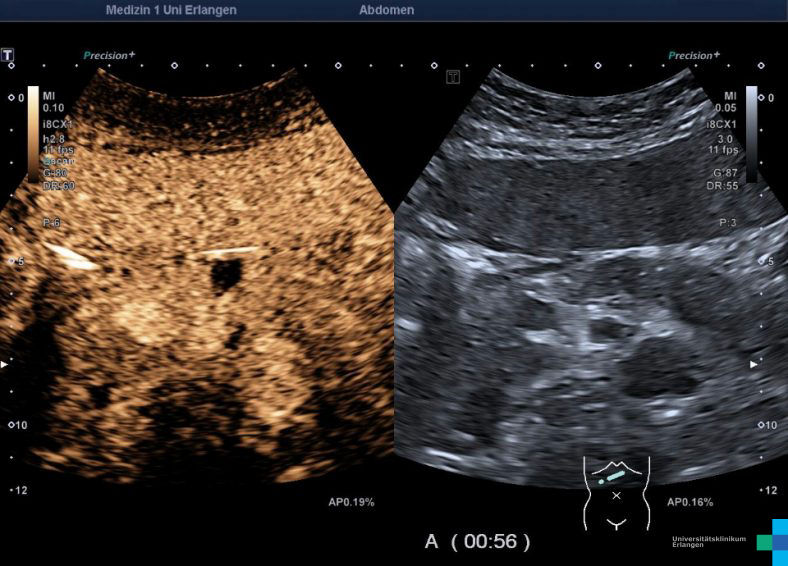Click the MI 0.10 value on left panel
Screen dimensions: 788x566
[x=52, y=101]
